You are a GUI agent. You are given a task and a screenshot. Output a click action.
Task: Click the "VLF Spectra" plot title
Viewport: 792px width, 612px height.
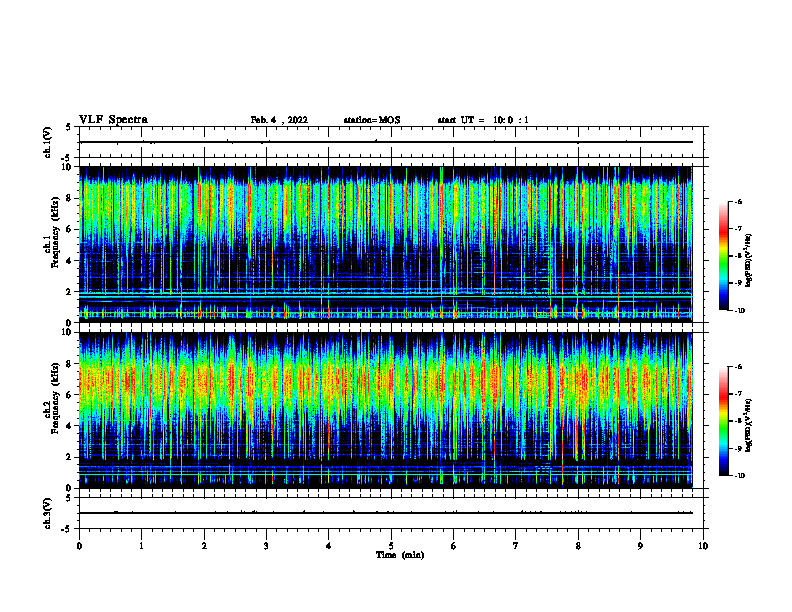tap(113, 120)
